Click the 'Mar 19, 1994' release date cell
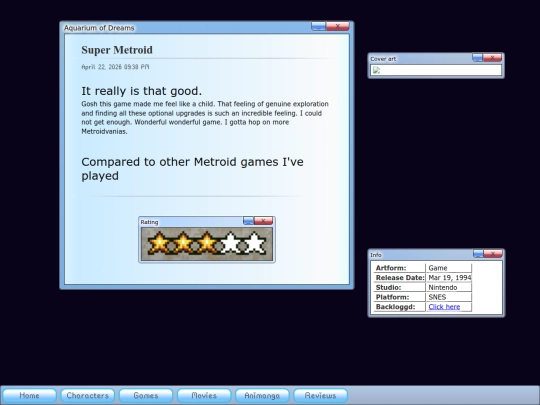 point(449,278)
